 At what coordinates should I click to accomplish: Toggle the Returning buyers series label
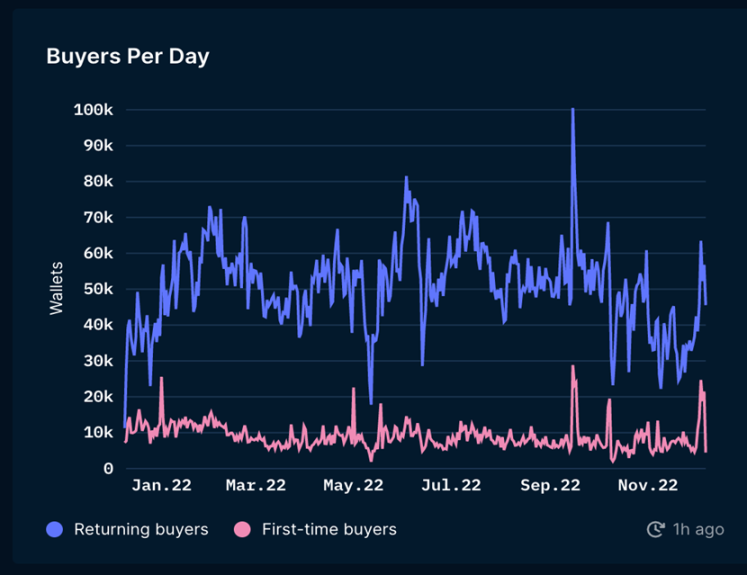coord(140,529)
